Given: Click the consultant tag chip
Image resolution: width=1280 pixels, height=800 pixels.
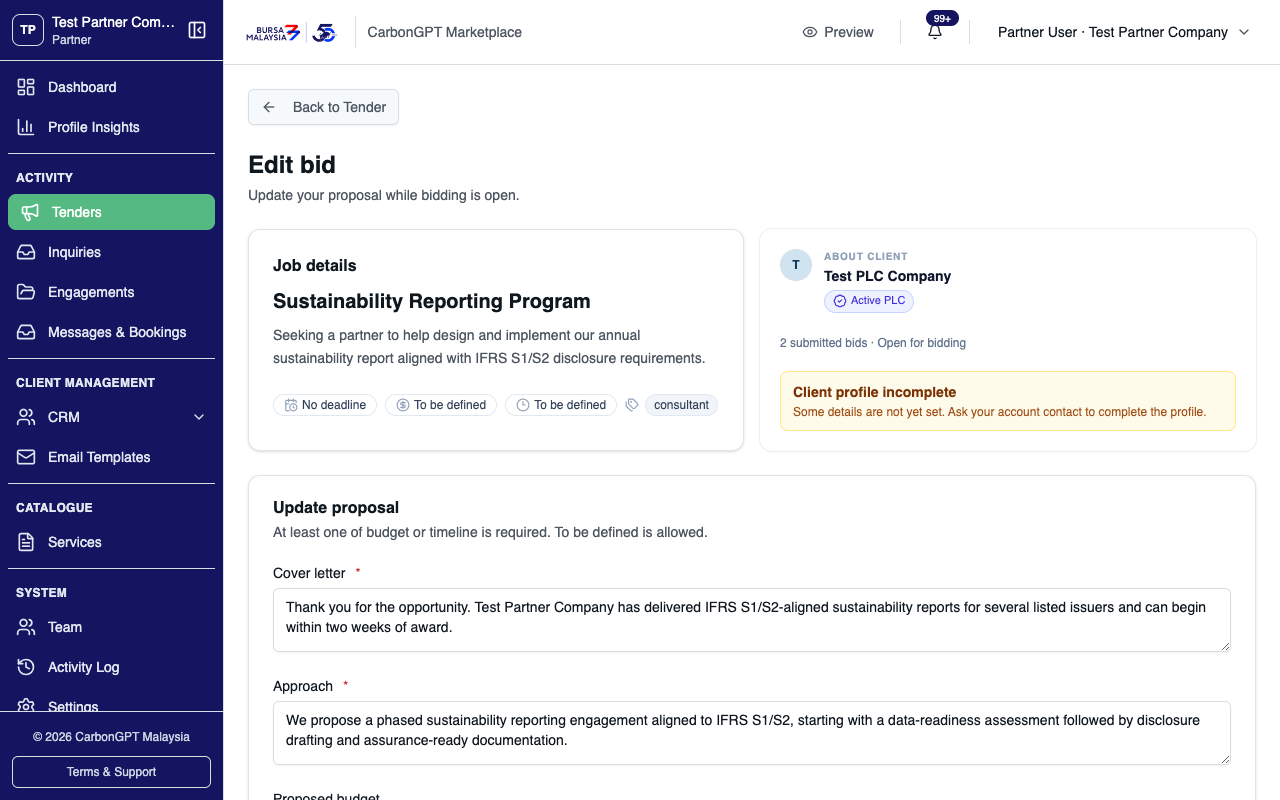Looking at the screenshot, I should [x=681, y=405].
